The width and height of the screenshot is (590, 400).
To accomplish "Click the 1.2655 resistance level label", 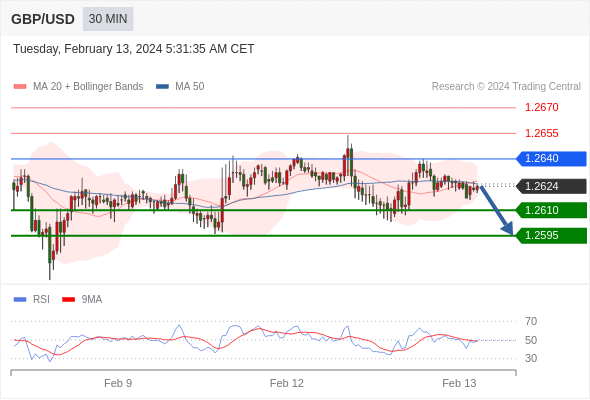I will (541, 133).
